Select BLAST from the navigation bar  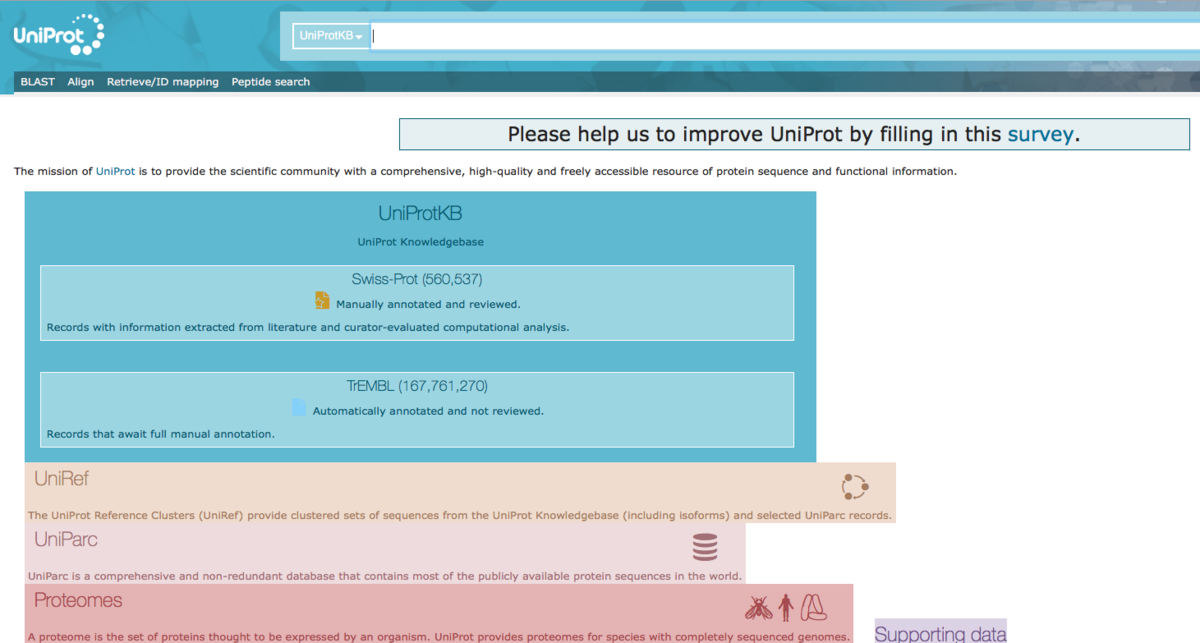click(x=37, y=81)
